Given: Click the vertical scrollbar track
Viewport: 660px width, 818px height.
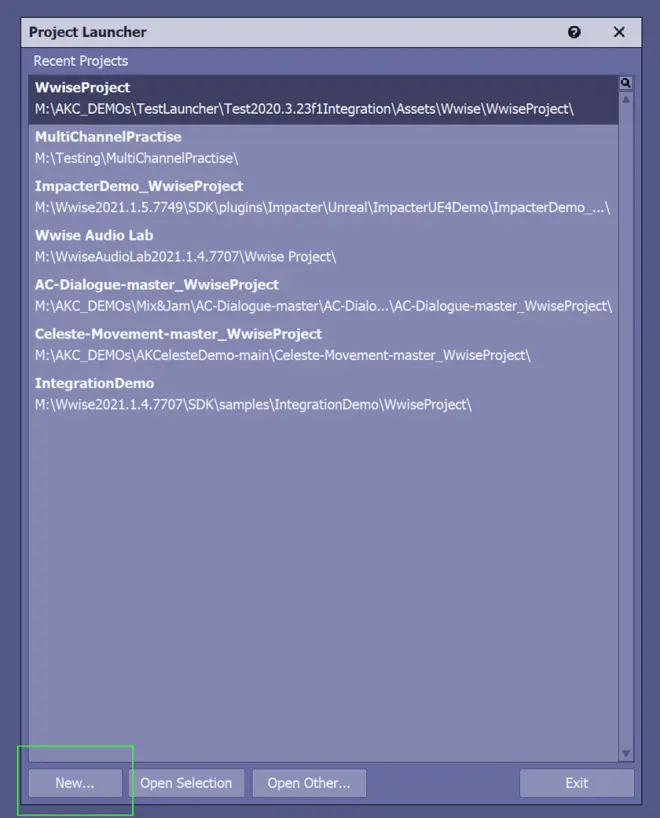Looking at the screenshot, I should coord(626,426).
